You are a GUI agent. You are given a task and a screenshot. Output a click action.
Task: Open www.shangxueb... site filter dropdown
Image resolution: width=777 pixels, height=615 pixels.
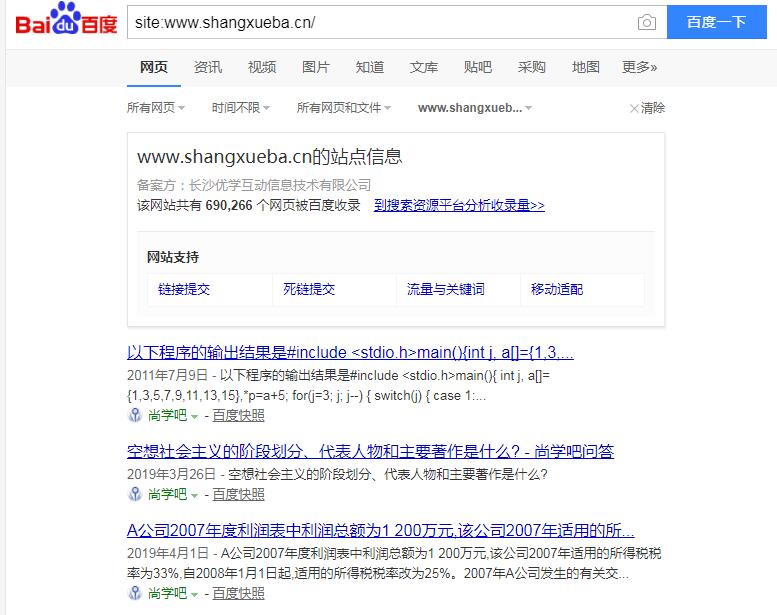click(474, 108)
